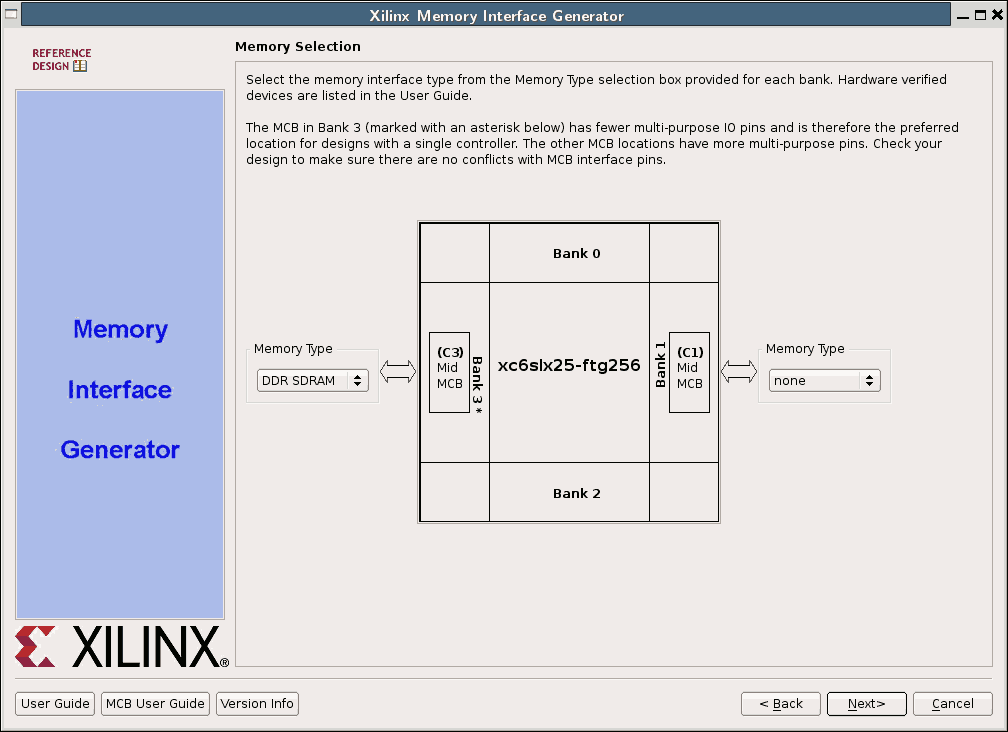
Task: Proceed with the Next button
Action: click(866, 704)
